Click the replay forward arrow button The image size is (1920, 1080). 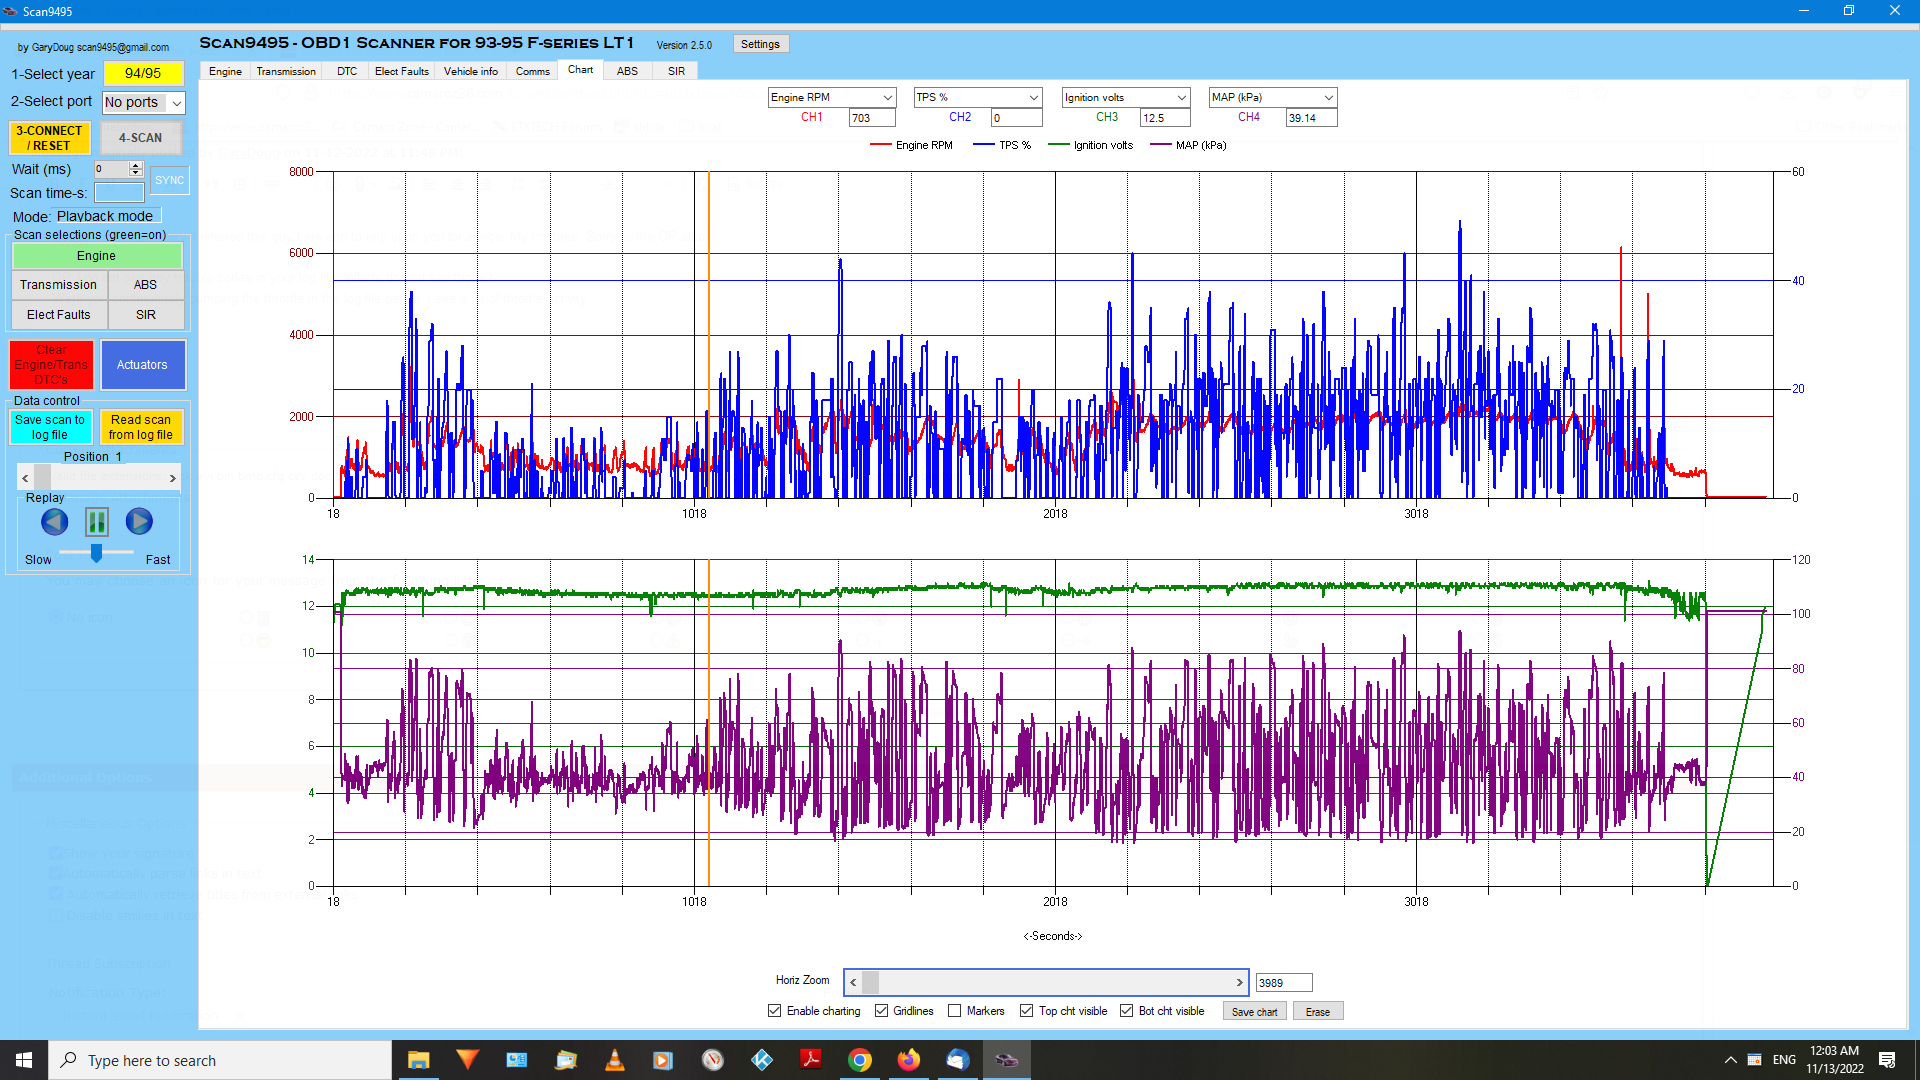coord(139,521)
